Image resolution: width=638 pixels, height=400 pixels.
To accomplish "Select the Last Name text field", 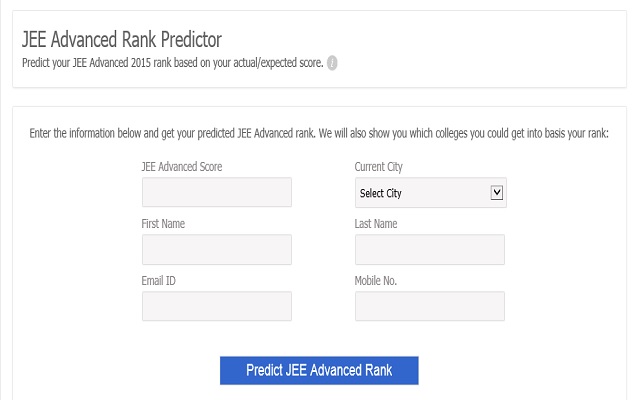I will pos(430,250).
